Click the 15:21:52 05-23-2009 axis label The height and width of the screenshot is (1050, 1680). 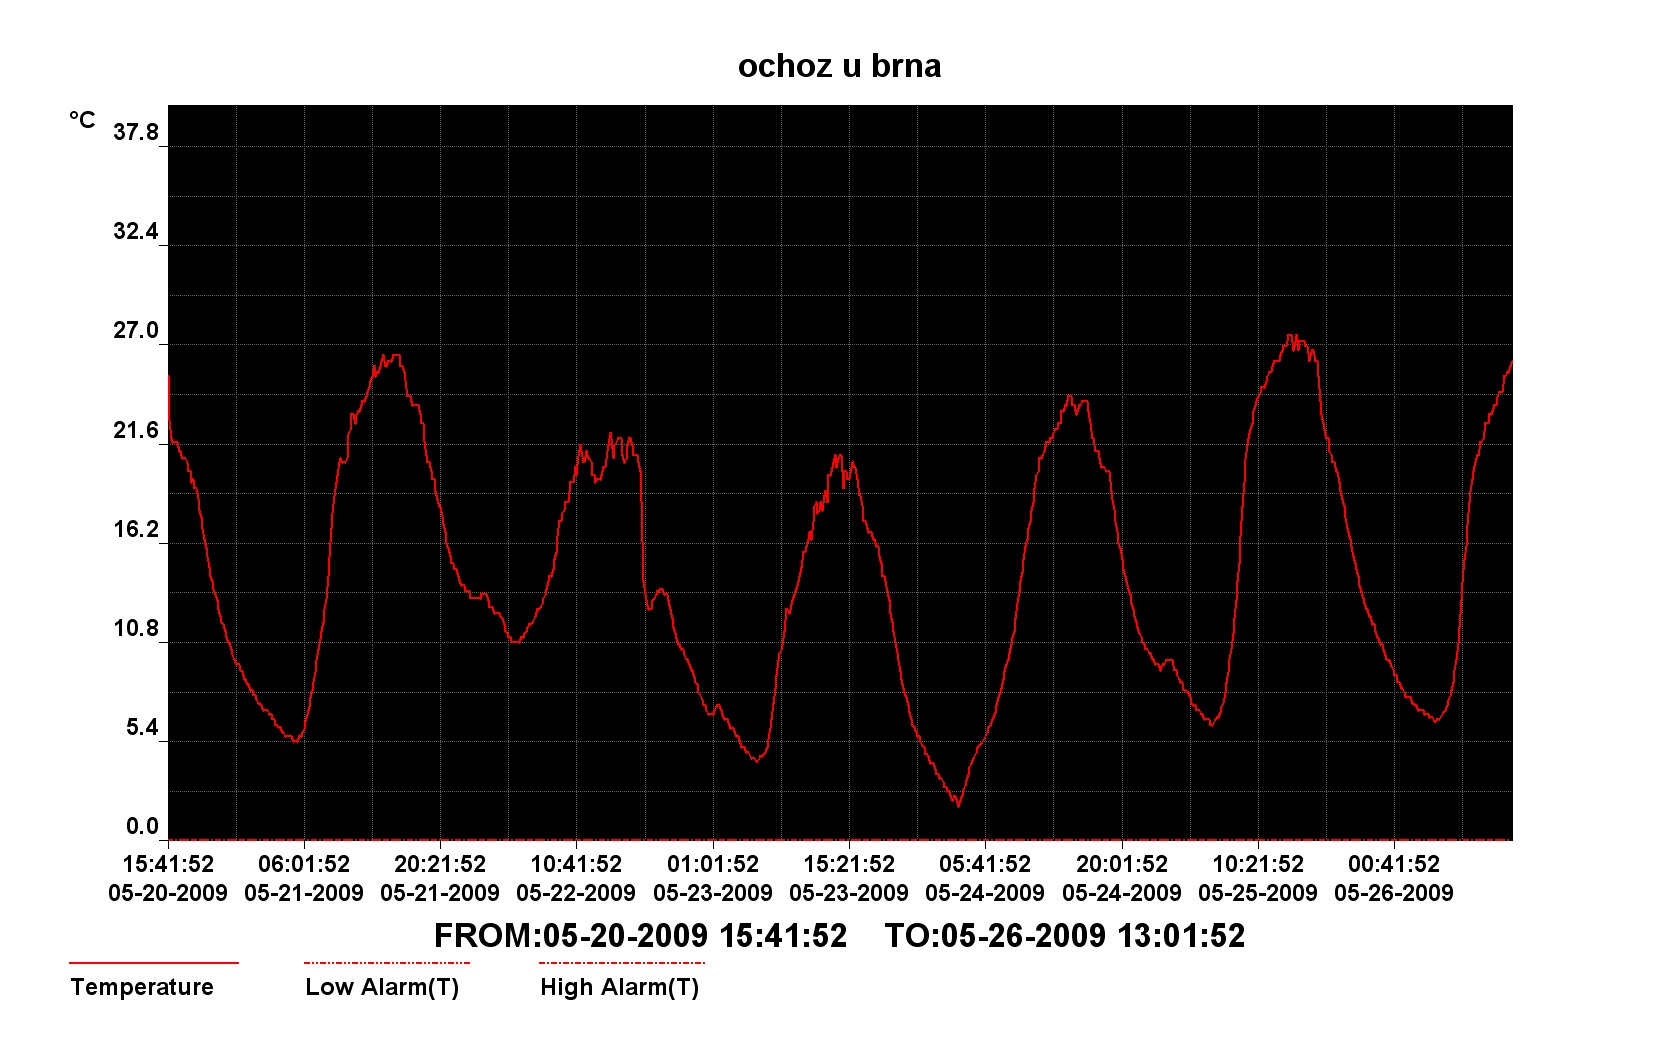pos(849,878)
